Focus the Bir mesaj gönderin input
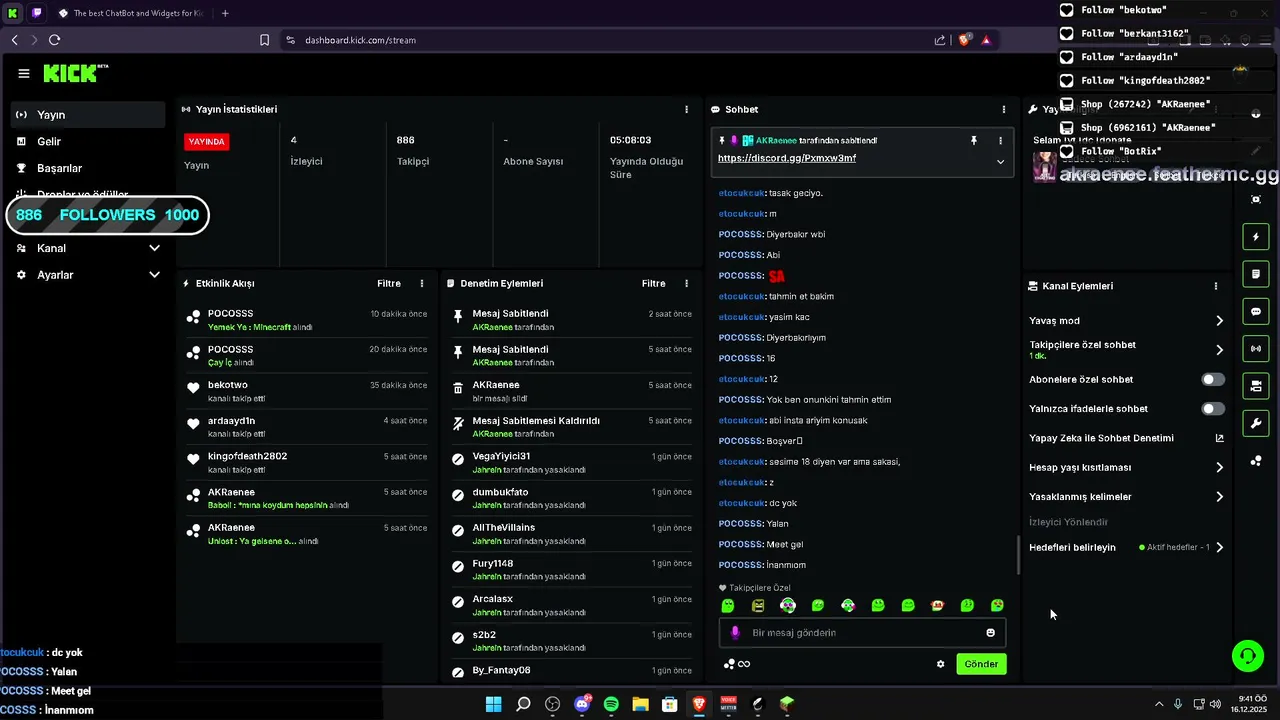Viewport: 1280px width, 720px height. coord(862,632)
